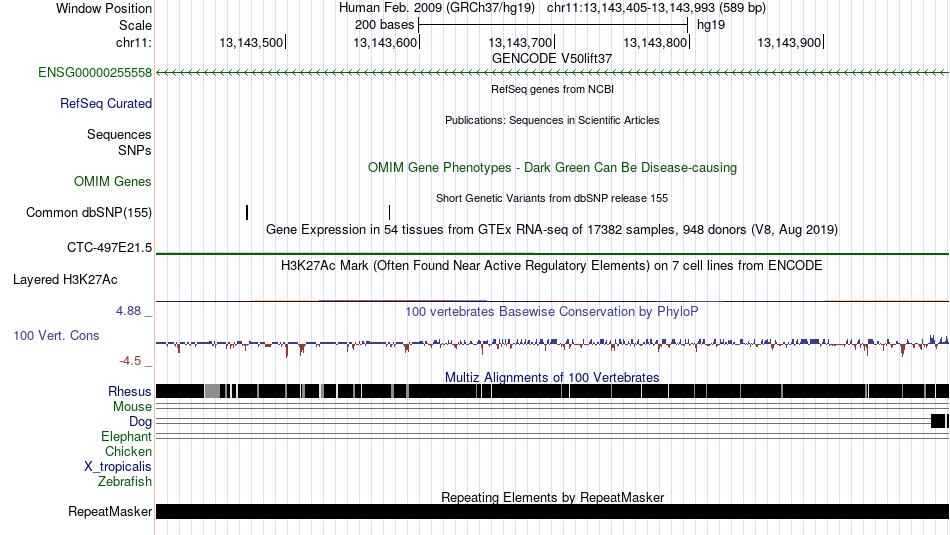
Task: Click the second dbSNP variant tick mark
Action: tap(390, 212)
